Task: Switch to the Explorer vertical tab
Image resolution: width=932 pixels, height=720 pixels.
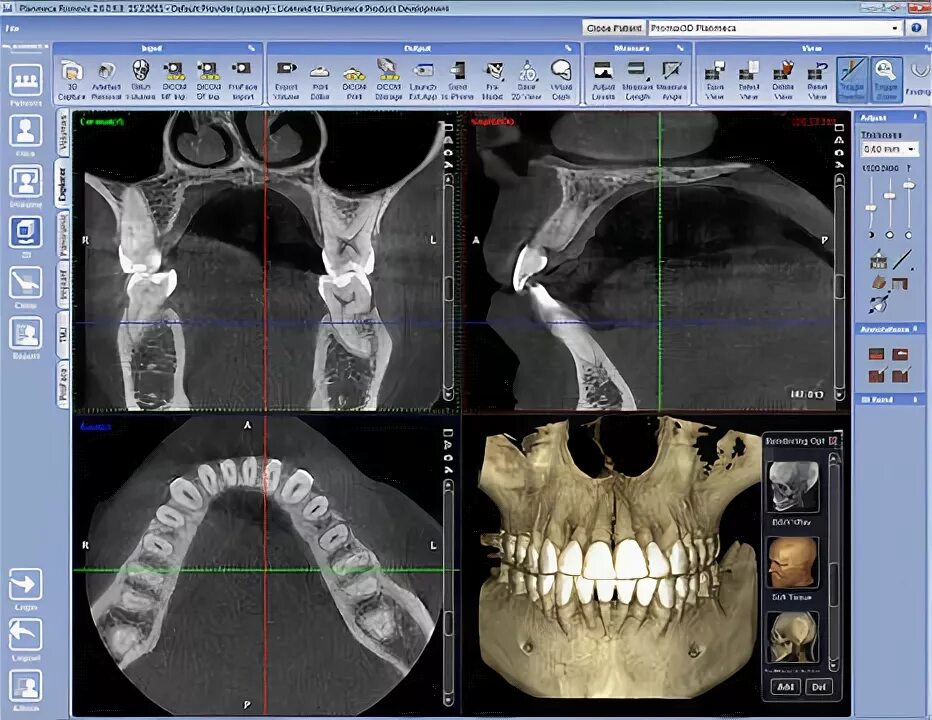Action: click(62, 183)
